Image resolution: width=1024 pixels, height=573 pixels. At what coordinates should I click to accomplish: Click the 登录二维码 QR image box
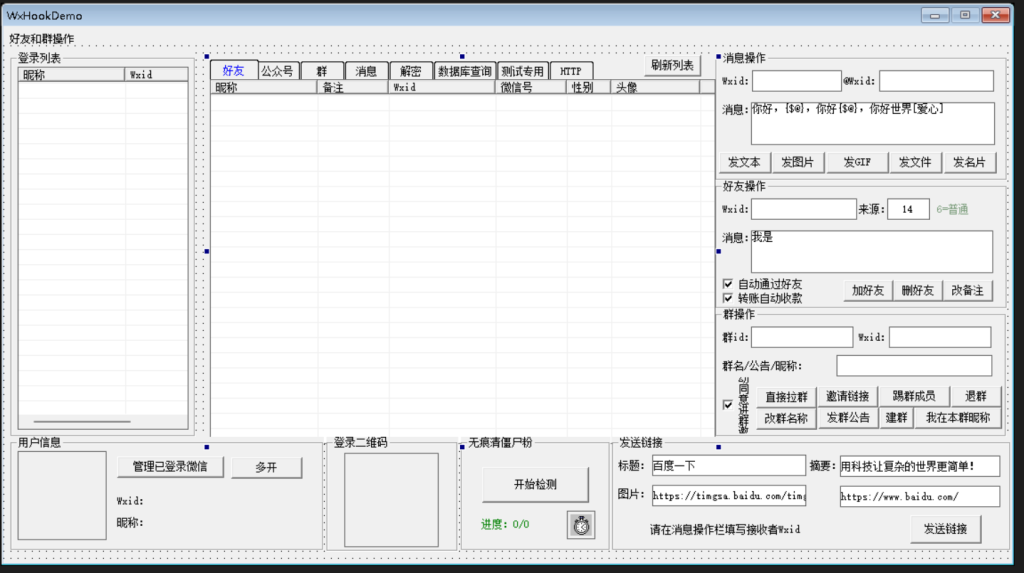click(391, 500)
